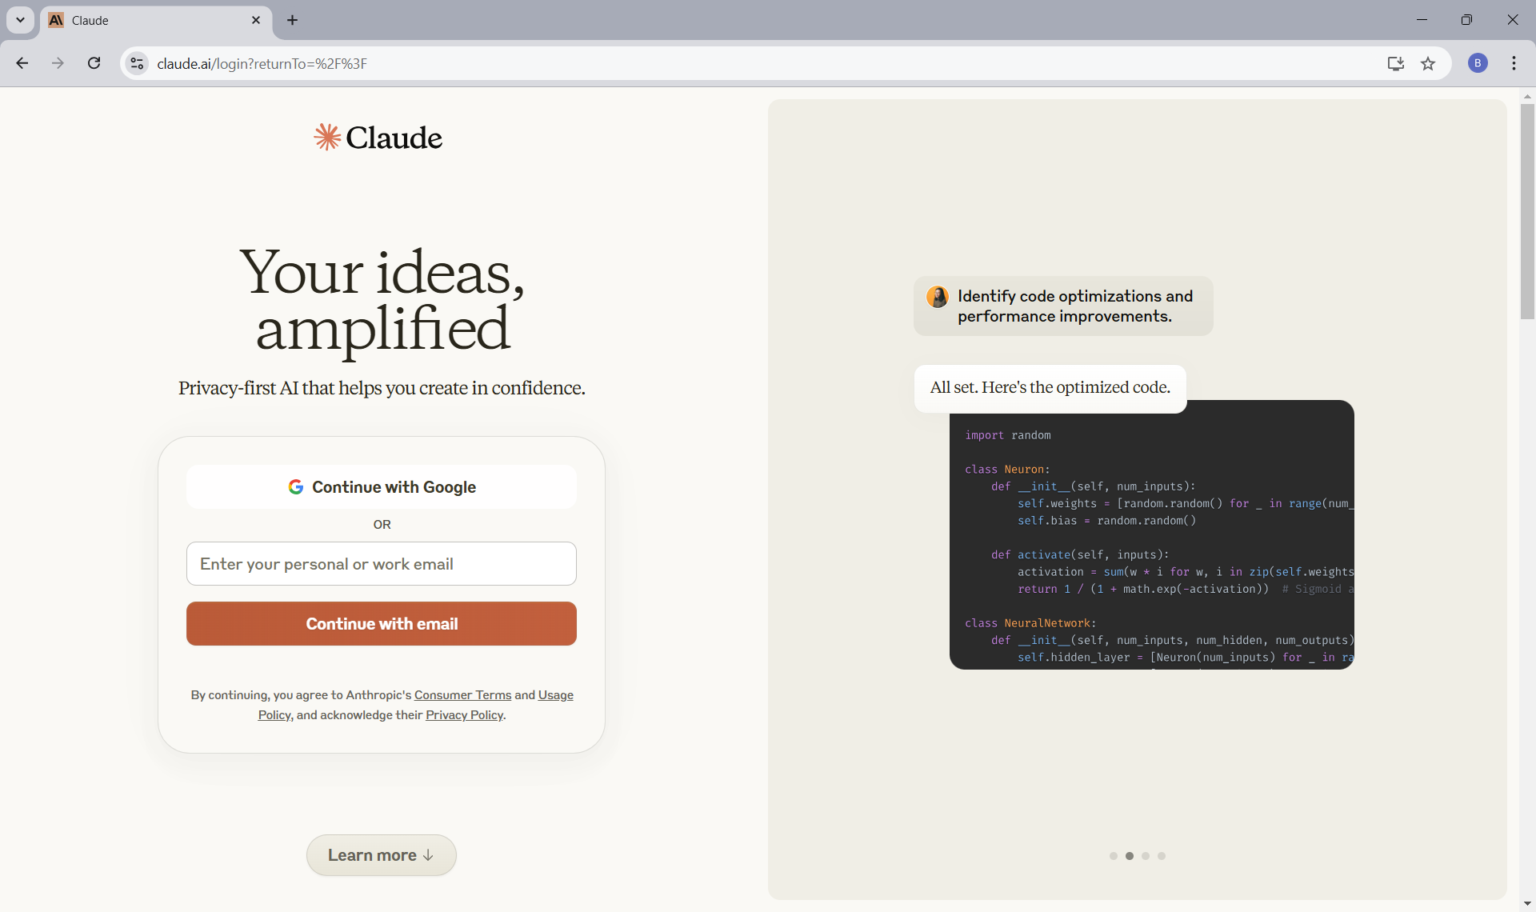Click the Google icon on the sign-in button
1536x912 pixels.
coord(296,486)
